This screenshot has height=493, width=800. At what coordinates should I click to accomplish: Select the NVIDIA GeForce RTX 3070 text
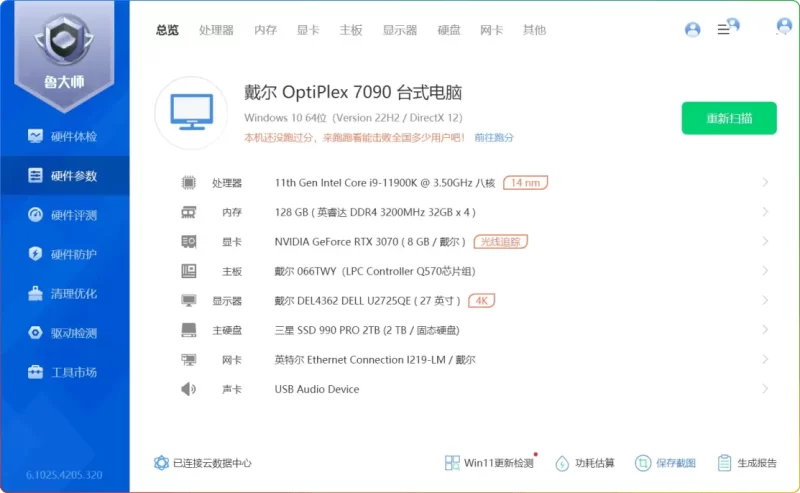[x=370, y=241]
